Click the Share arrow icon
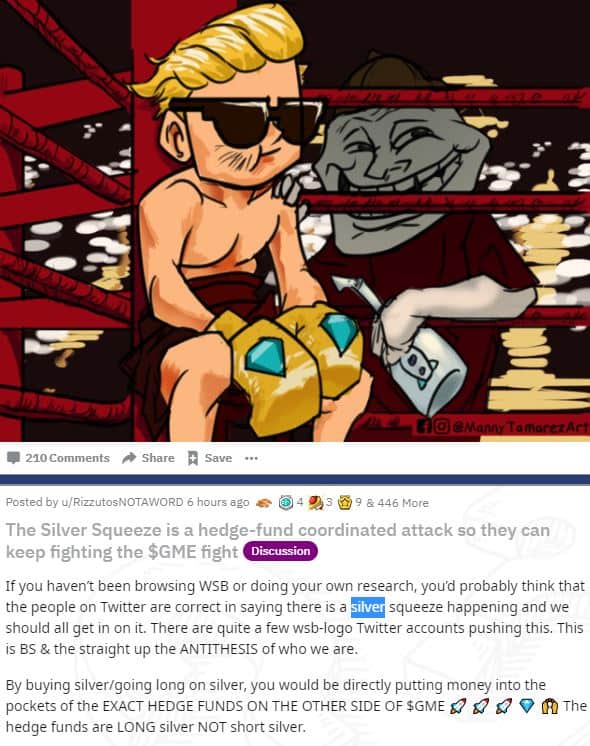Image resolution: width=590 pixels, height=746 pixels. (129, 458)
